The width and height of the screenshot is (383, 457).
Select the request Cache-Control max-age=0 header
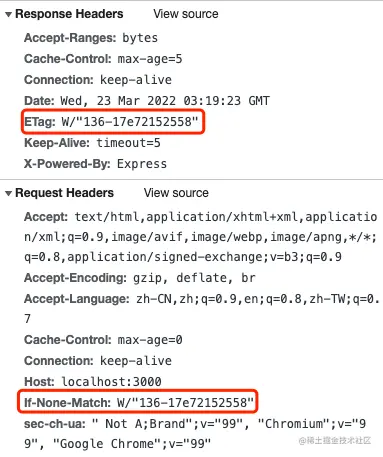tap(103, 340)
